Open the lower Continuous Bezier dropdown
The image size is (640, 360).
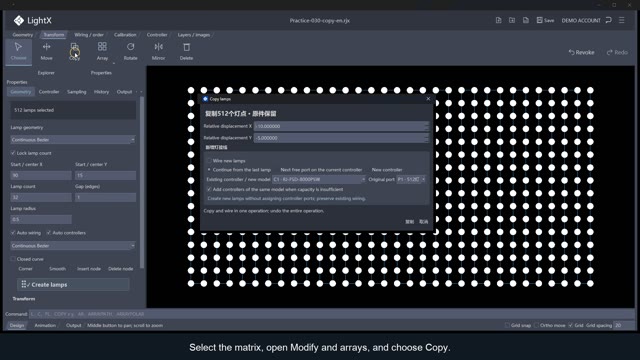[x=73, y=246]
